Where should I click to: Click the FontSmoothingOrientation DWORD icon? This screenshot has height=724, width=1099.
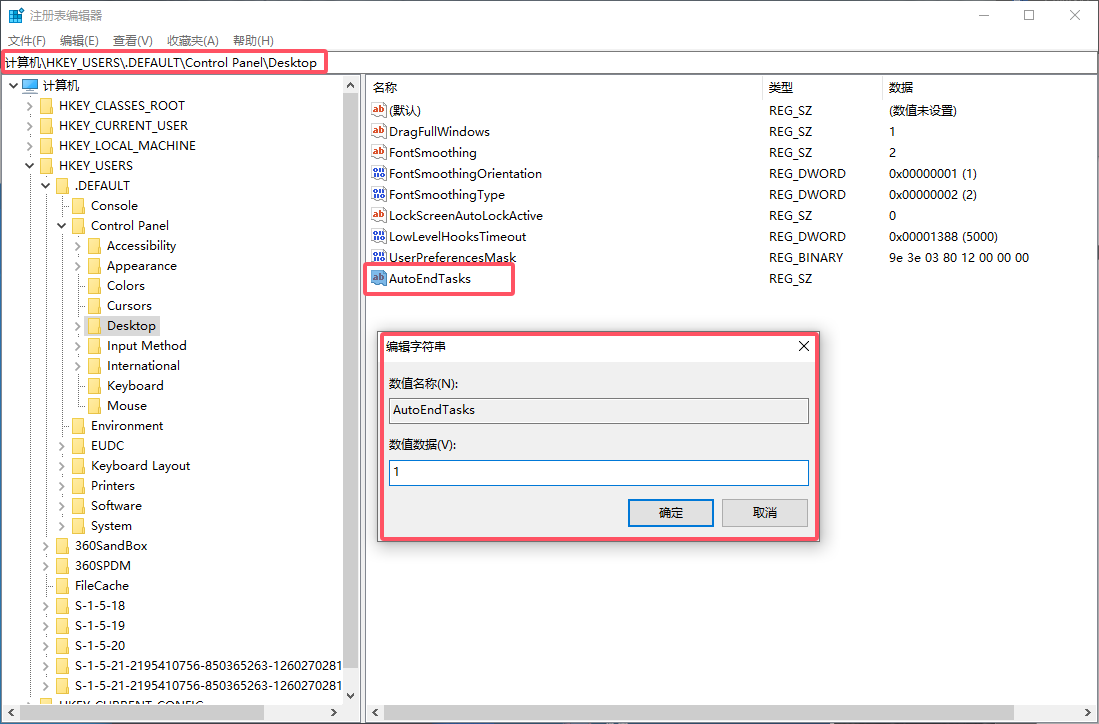pos(380,173)
